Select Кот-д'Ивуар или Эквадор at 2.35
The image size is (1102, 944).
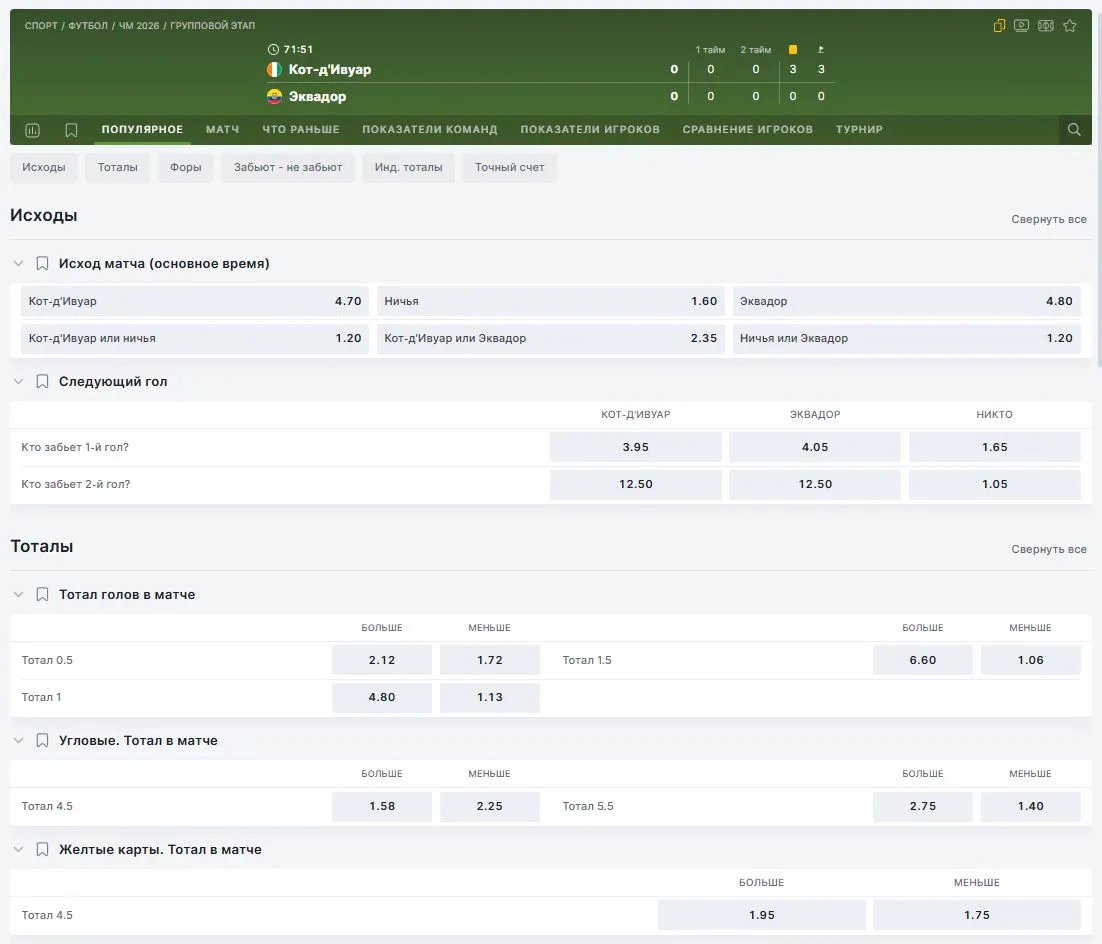tap(550, 338)
